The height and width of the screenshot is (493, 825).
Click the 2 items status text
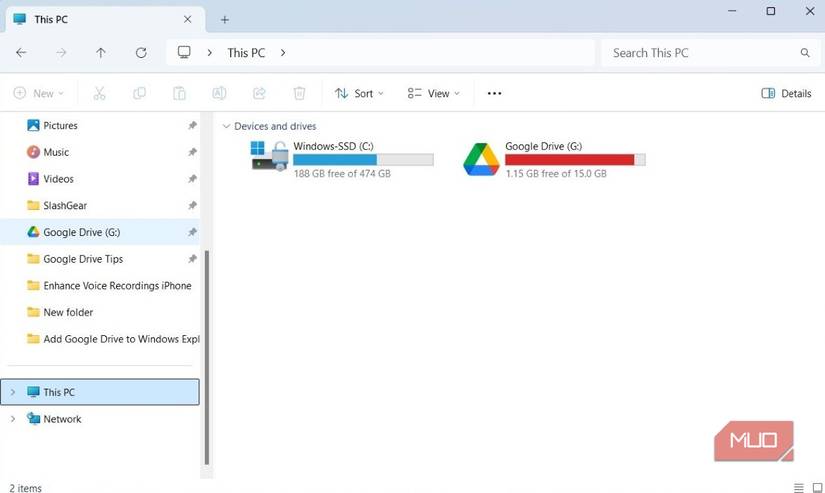(x=25, y=488)
